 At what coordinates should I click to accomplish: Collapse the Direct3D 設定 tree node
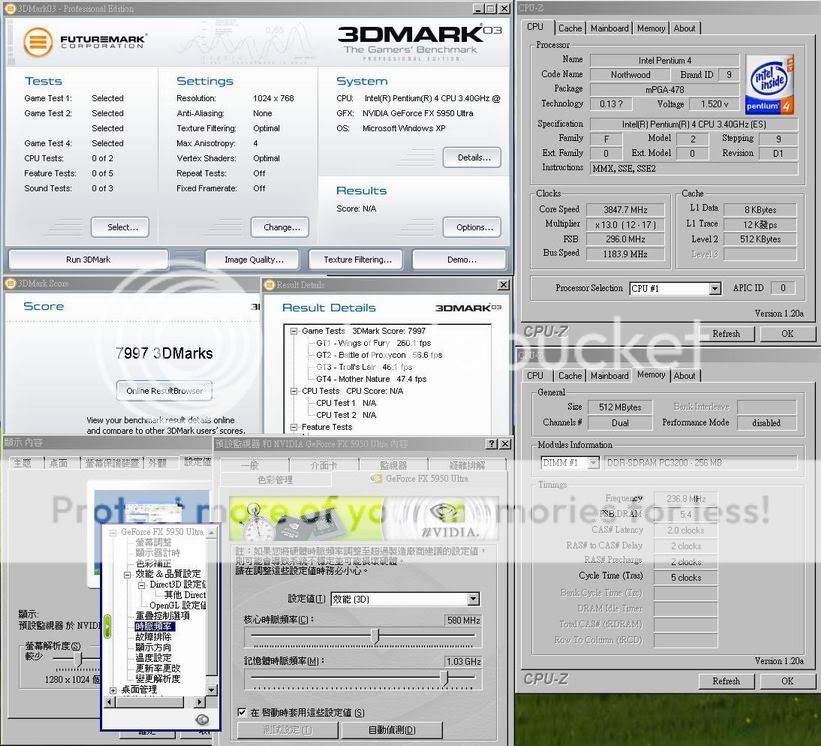pos(141,585)
